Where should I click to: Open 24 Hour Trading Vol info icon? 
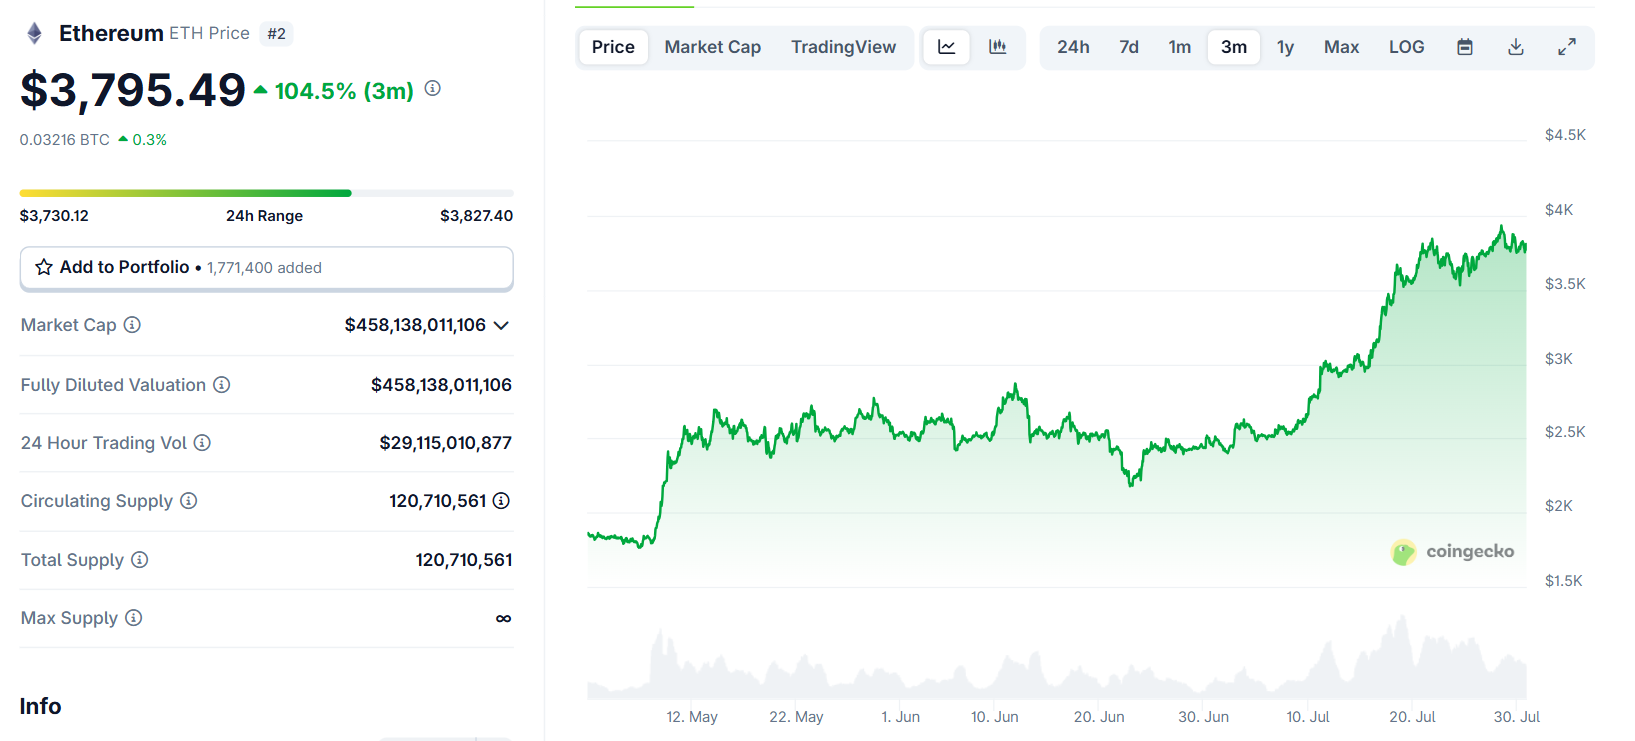[x=202, y=443]
